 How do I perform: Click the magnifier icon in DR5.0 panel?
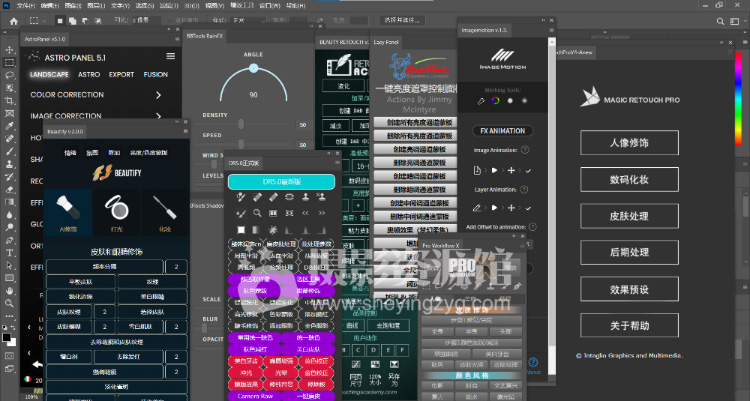click(257, 213)
